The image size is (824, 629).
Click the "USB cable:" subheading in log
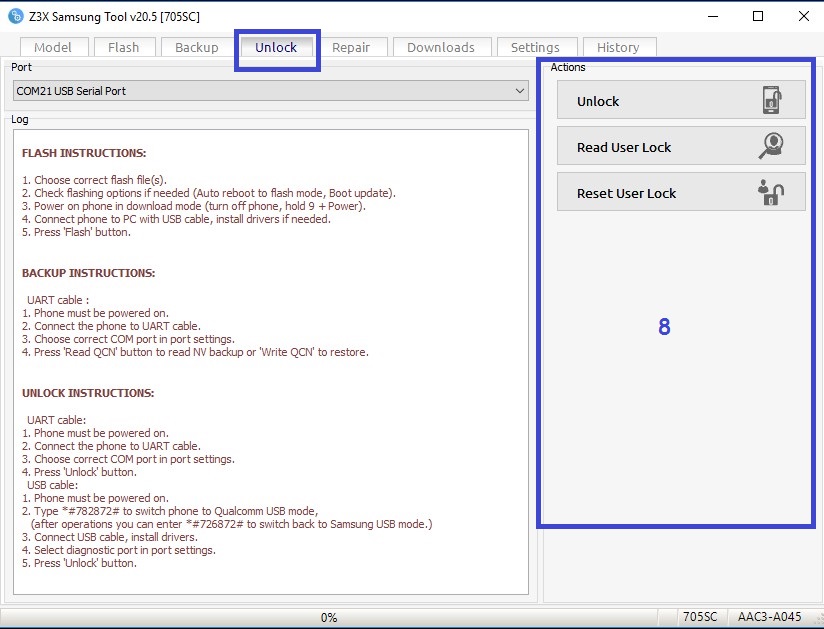53,485
